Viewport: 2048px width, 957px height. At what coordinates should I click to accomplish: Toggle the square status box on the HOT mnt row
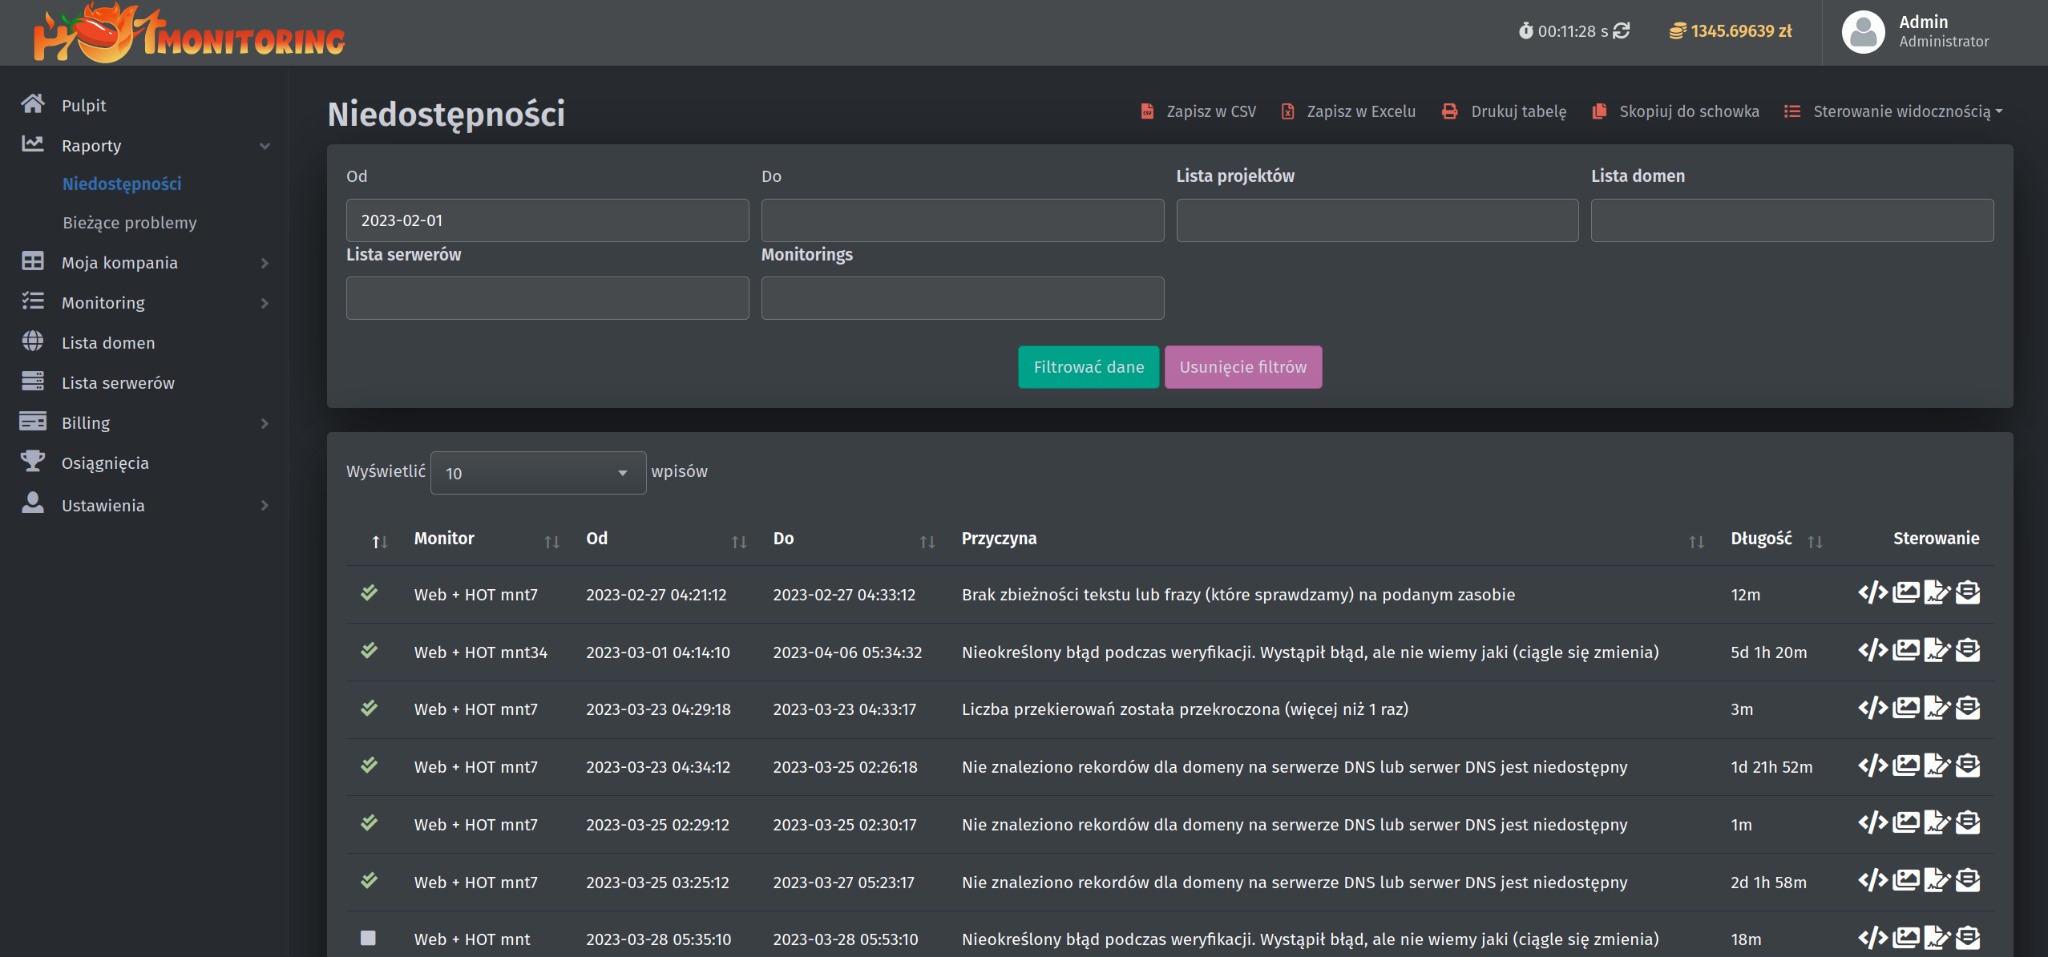[x=368, y=938]
